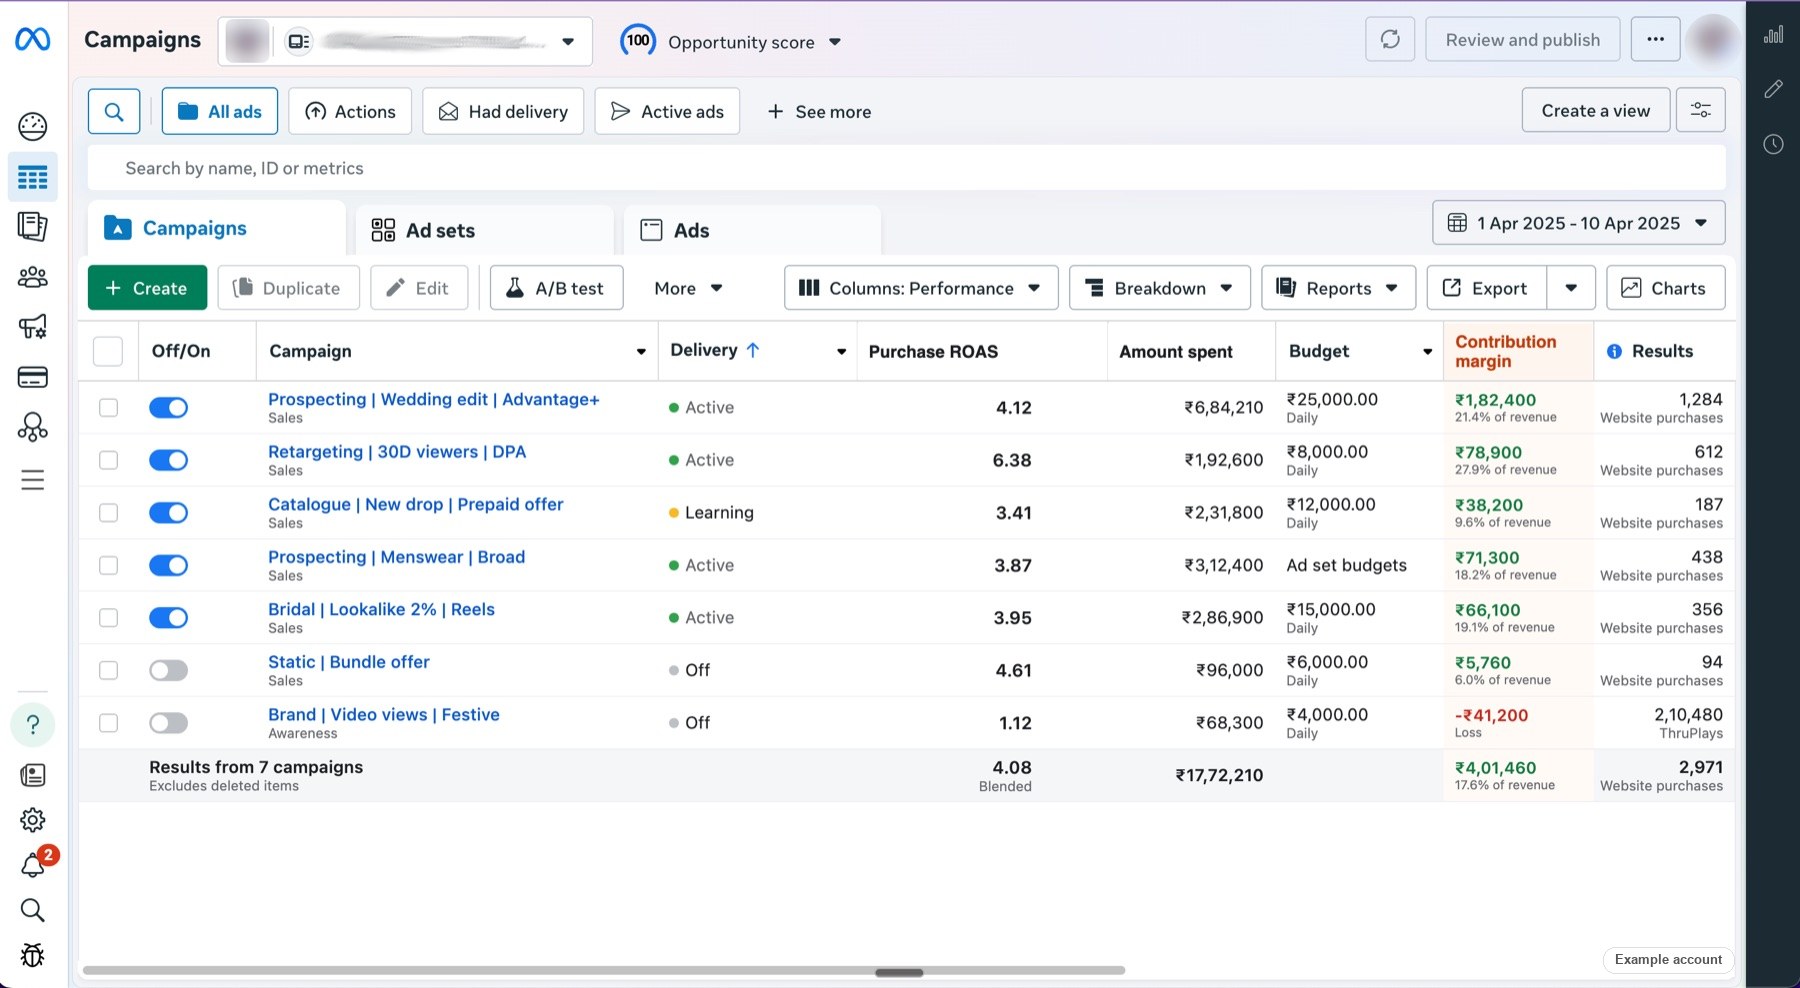Switch to the Ad sets tab
Image resolution: width=1800 pixels, height=988 pixels.
pos(484,230)
